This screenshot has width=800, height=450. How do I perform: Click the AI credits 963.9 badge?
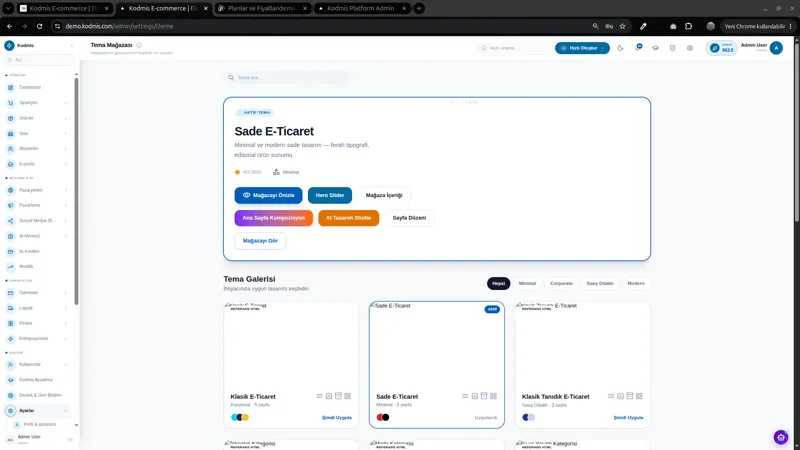click(x=721, y=48)
